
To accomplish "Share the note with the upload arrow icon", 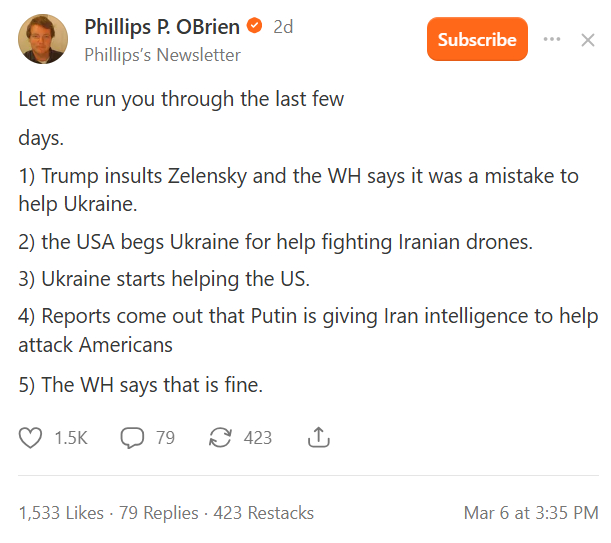I will 319,437.
